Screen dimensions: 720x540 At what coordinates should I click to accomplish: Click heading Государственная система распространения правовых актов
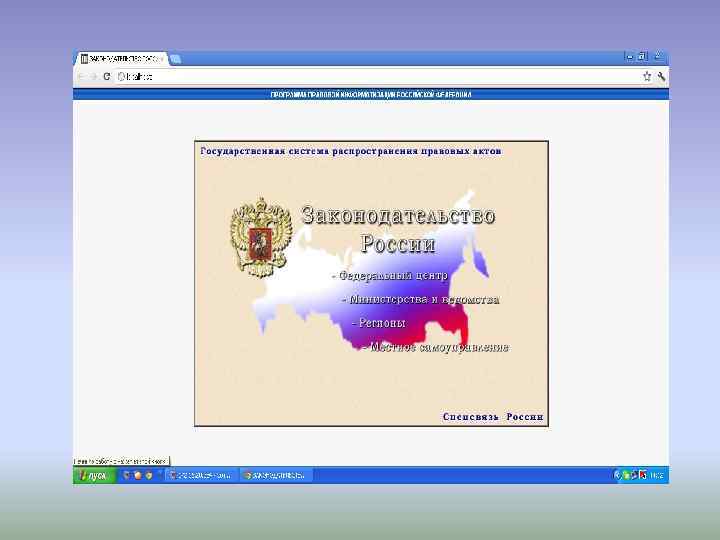[351, 151]
